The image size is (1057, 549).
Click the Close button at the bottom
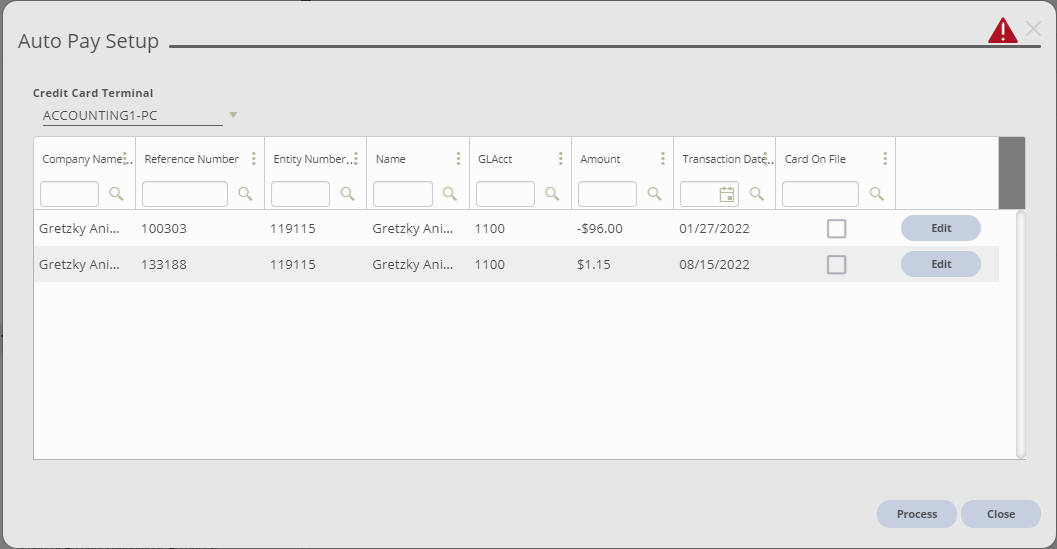click(1000, 514)
